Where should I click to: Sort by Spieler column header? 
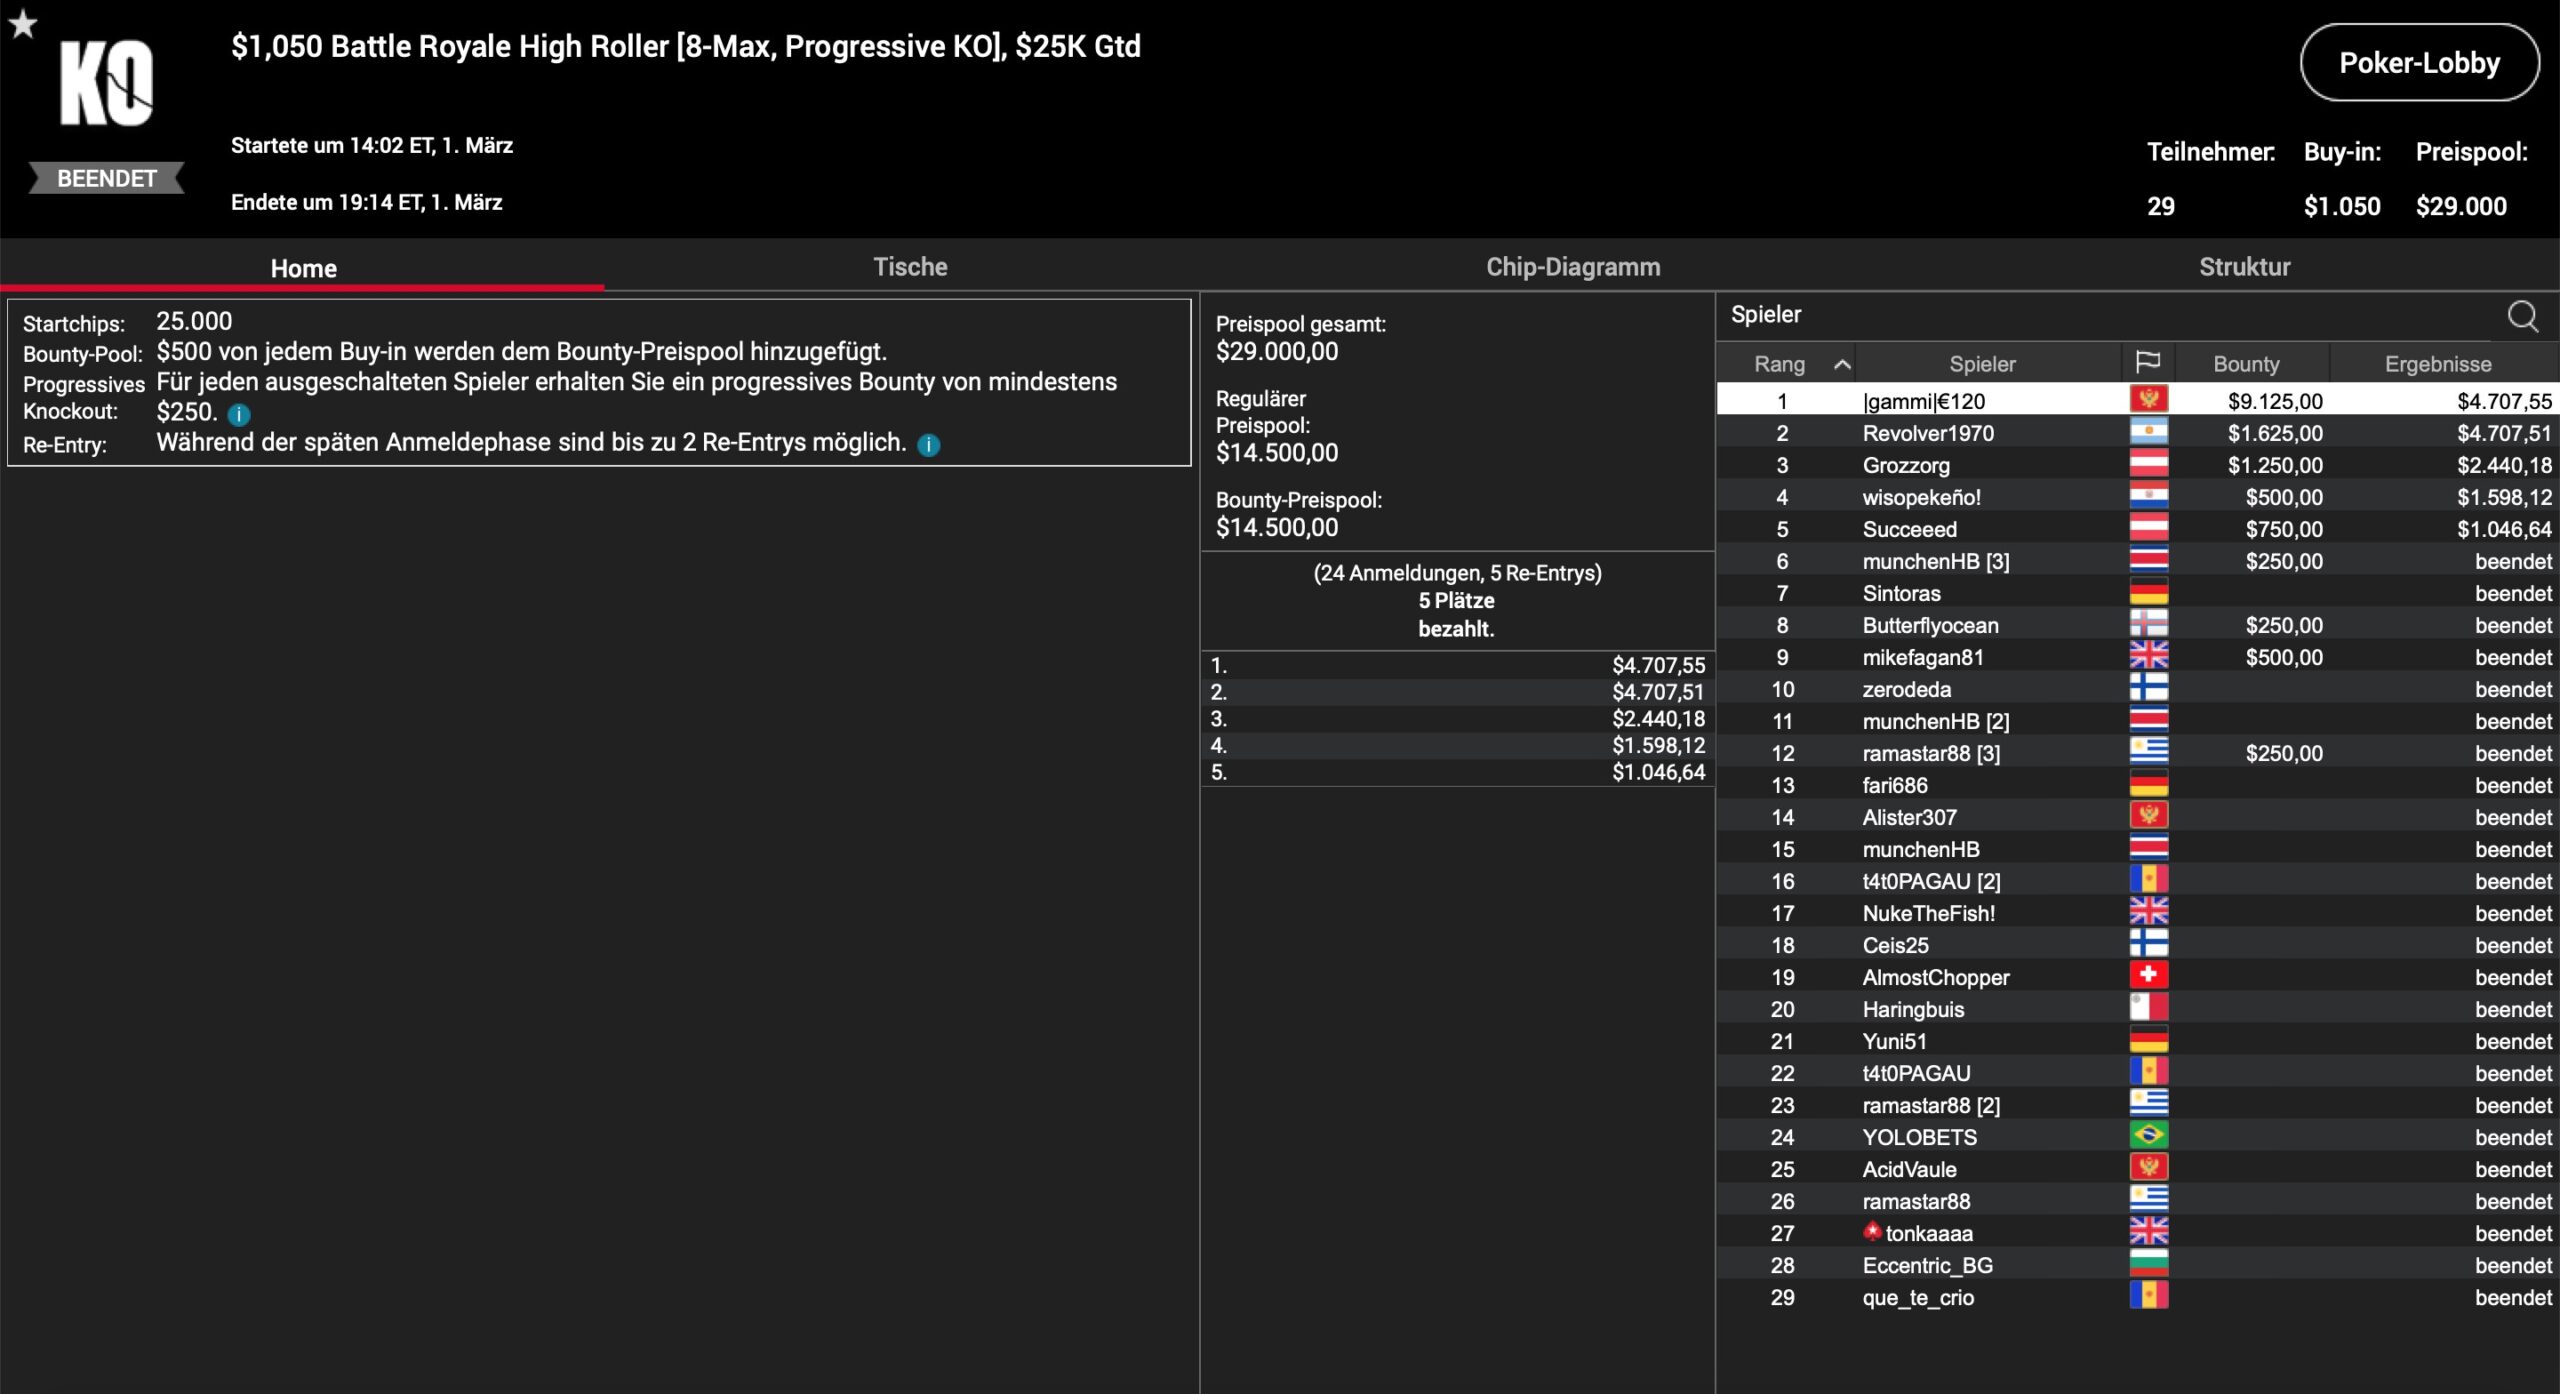(1982, 364)
